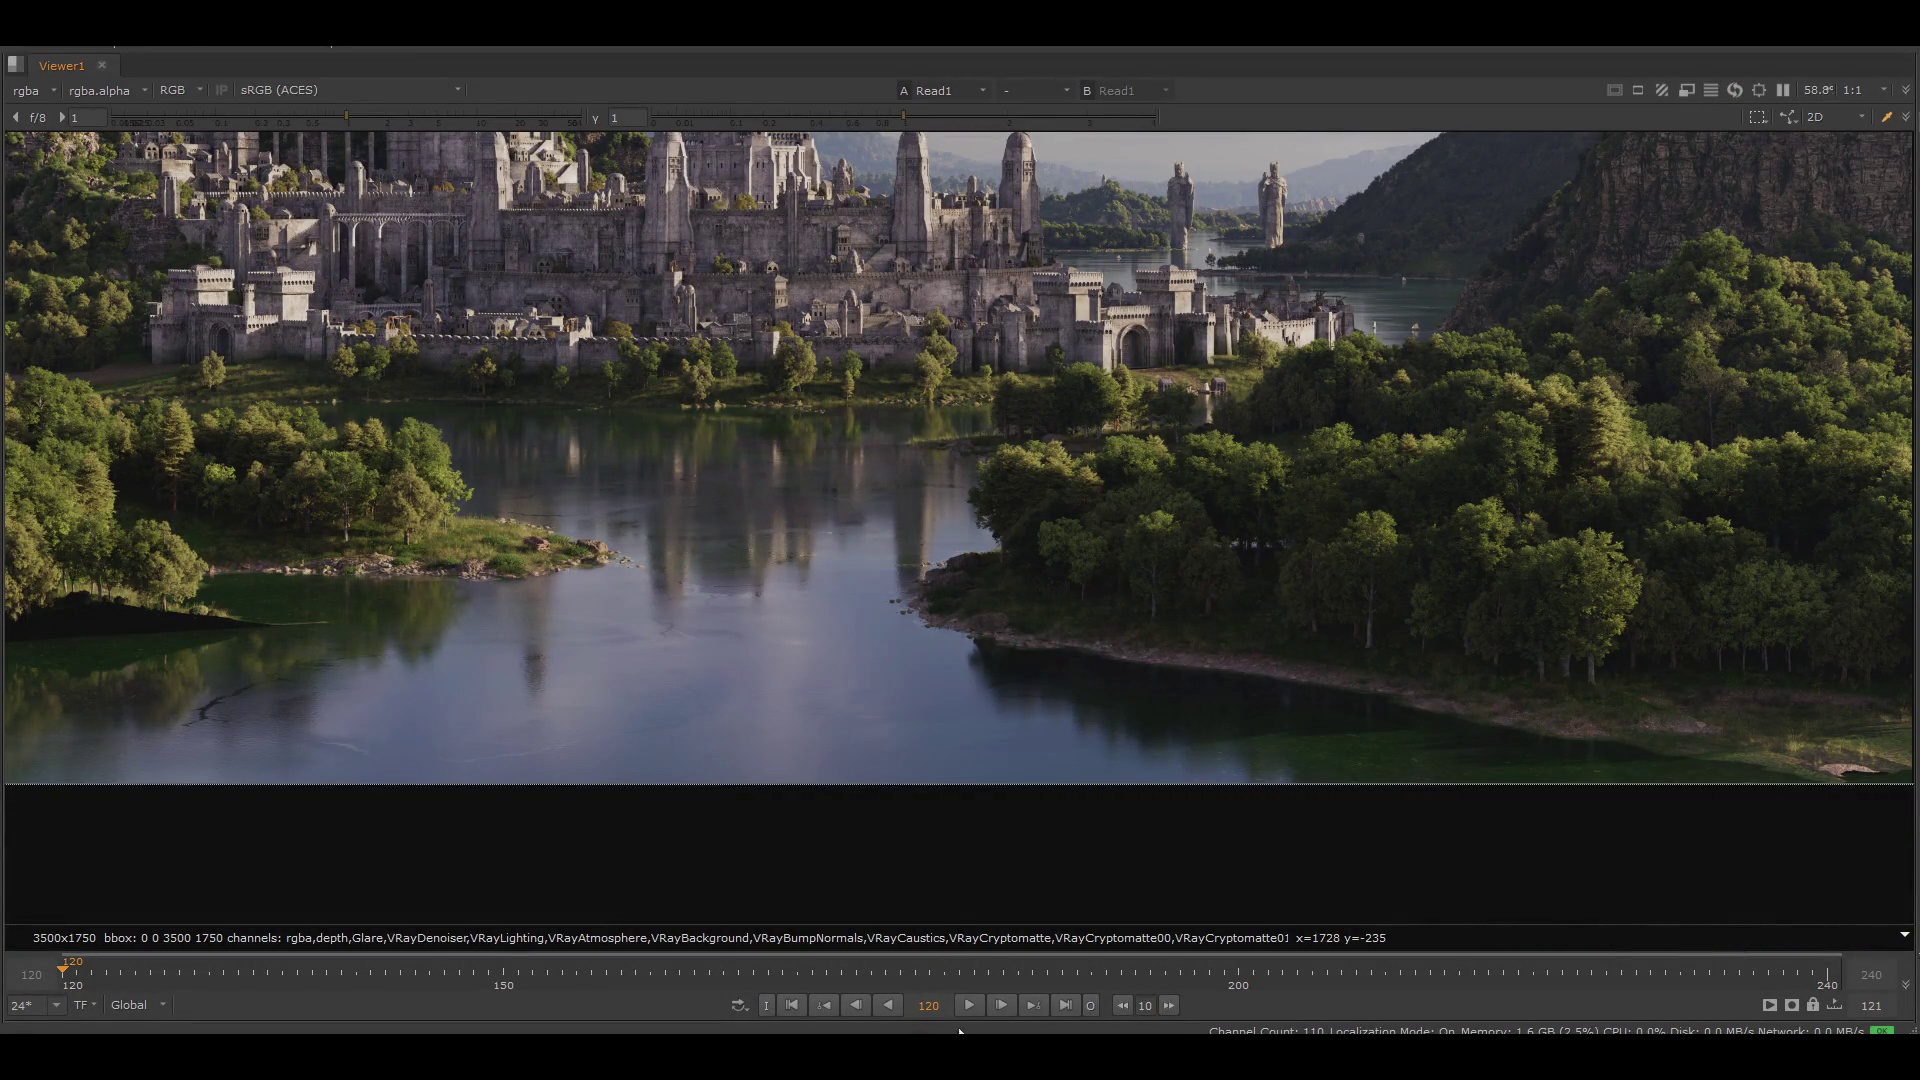
Task: Click the frame 200 mark on the timeline
Action: [1238, 972]
